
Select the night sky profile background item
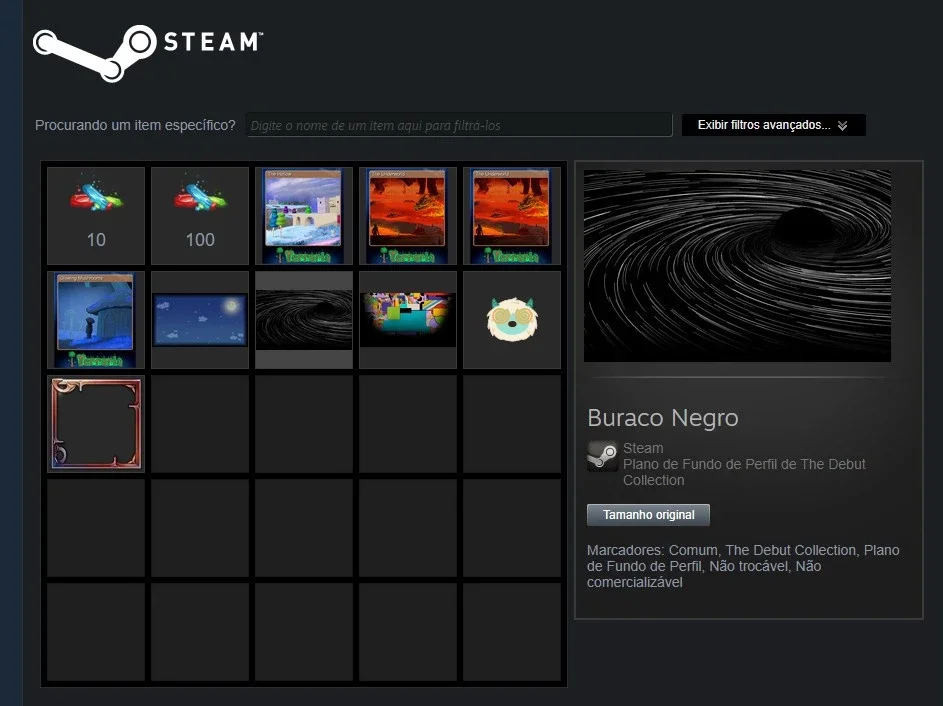coord(200,320)
